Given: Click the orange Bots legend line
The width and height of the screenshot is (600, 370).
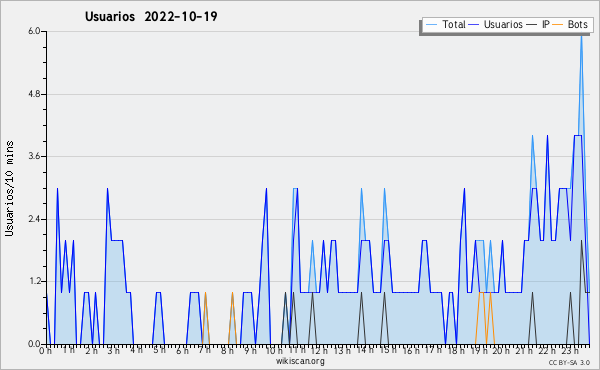Looking at the screenshot, I should point(558,25).
